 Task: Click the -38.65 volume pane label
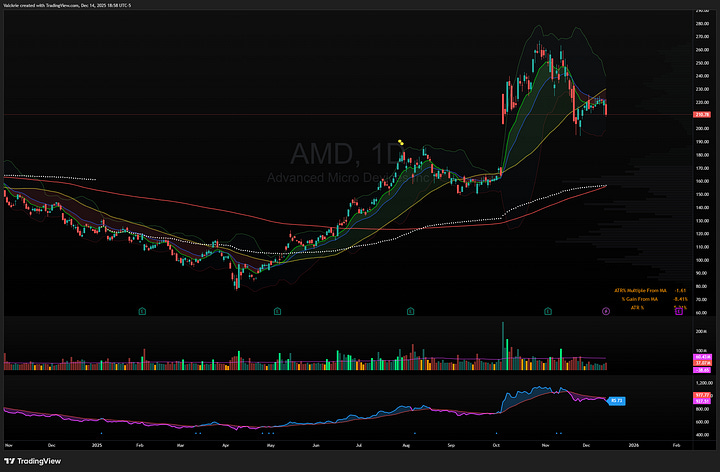coord(703,370)
